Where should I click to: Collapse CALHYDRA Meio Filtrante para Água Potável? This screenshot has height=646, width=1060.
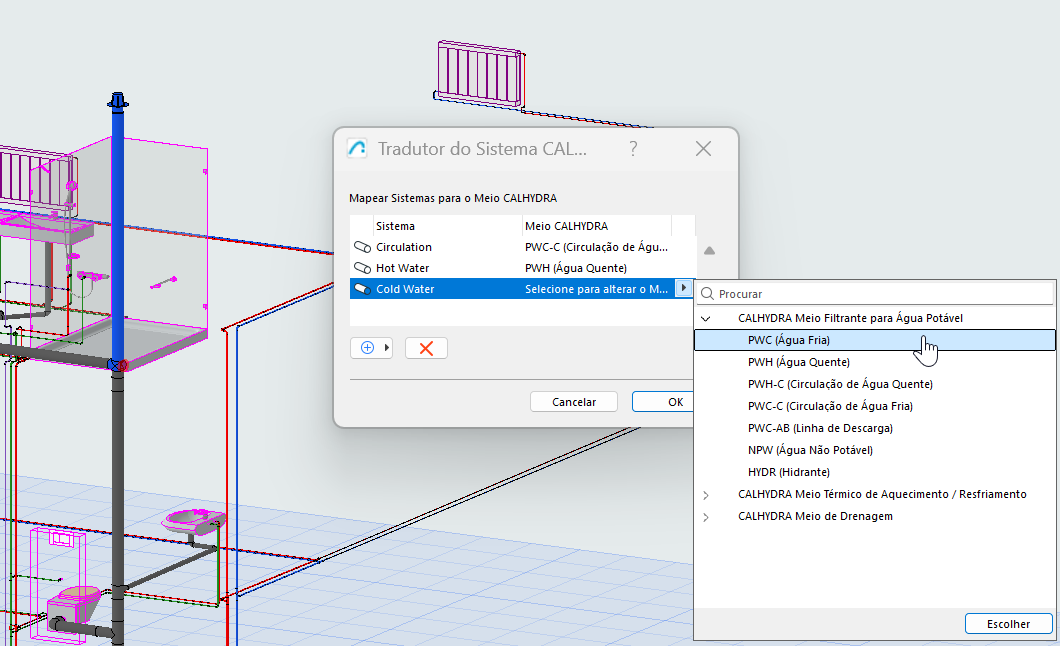(706, 318)
